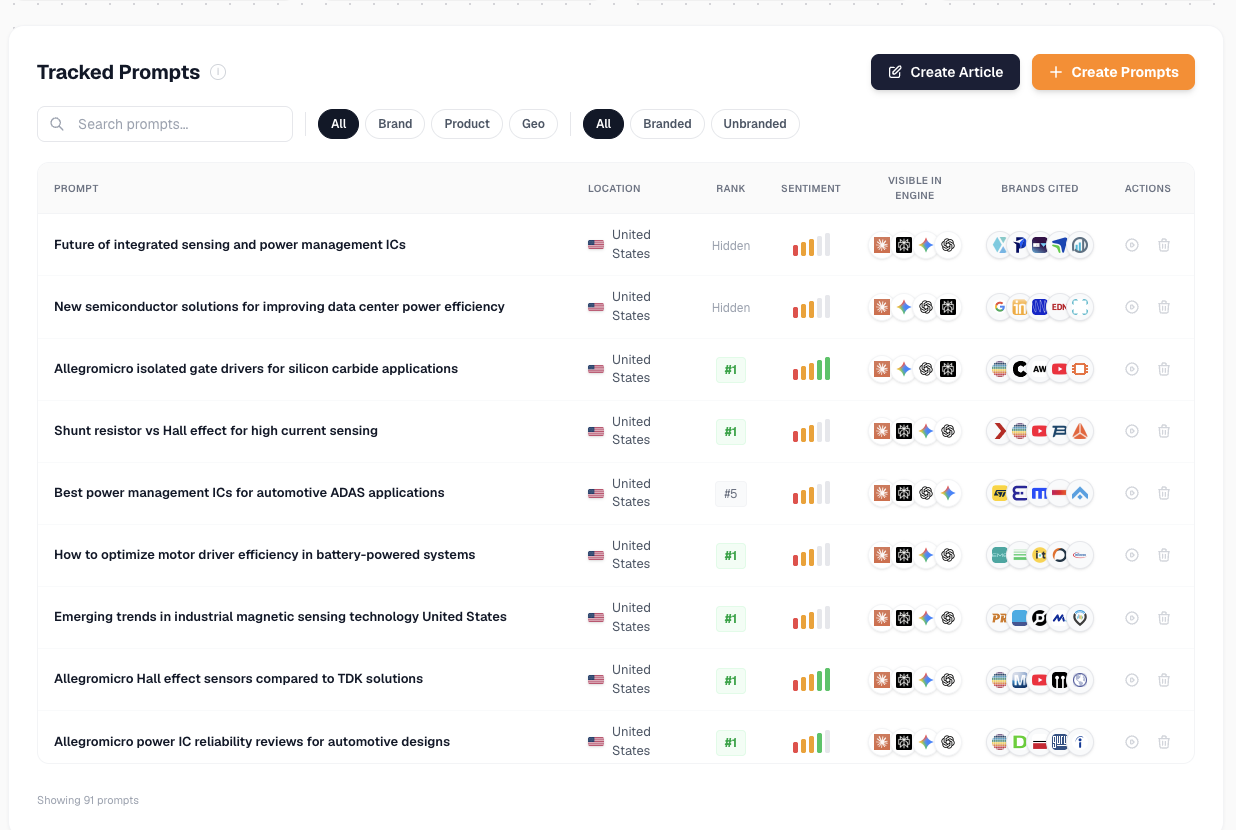This screenshot has height=830, width=1236.
Task: Click the Gemini engine icon on the Shunt resistor row
Action: [926, 431]
